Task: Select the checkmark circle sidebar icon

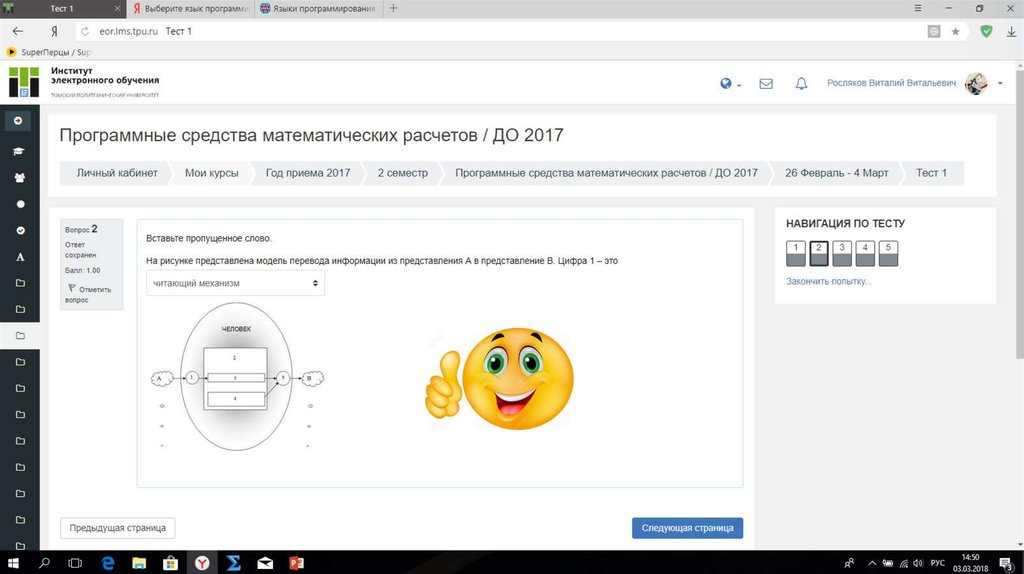Action: tap(20, 231)
